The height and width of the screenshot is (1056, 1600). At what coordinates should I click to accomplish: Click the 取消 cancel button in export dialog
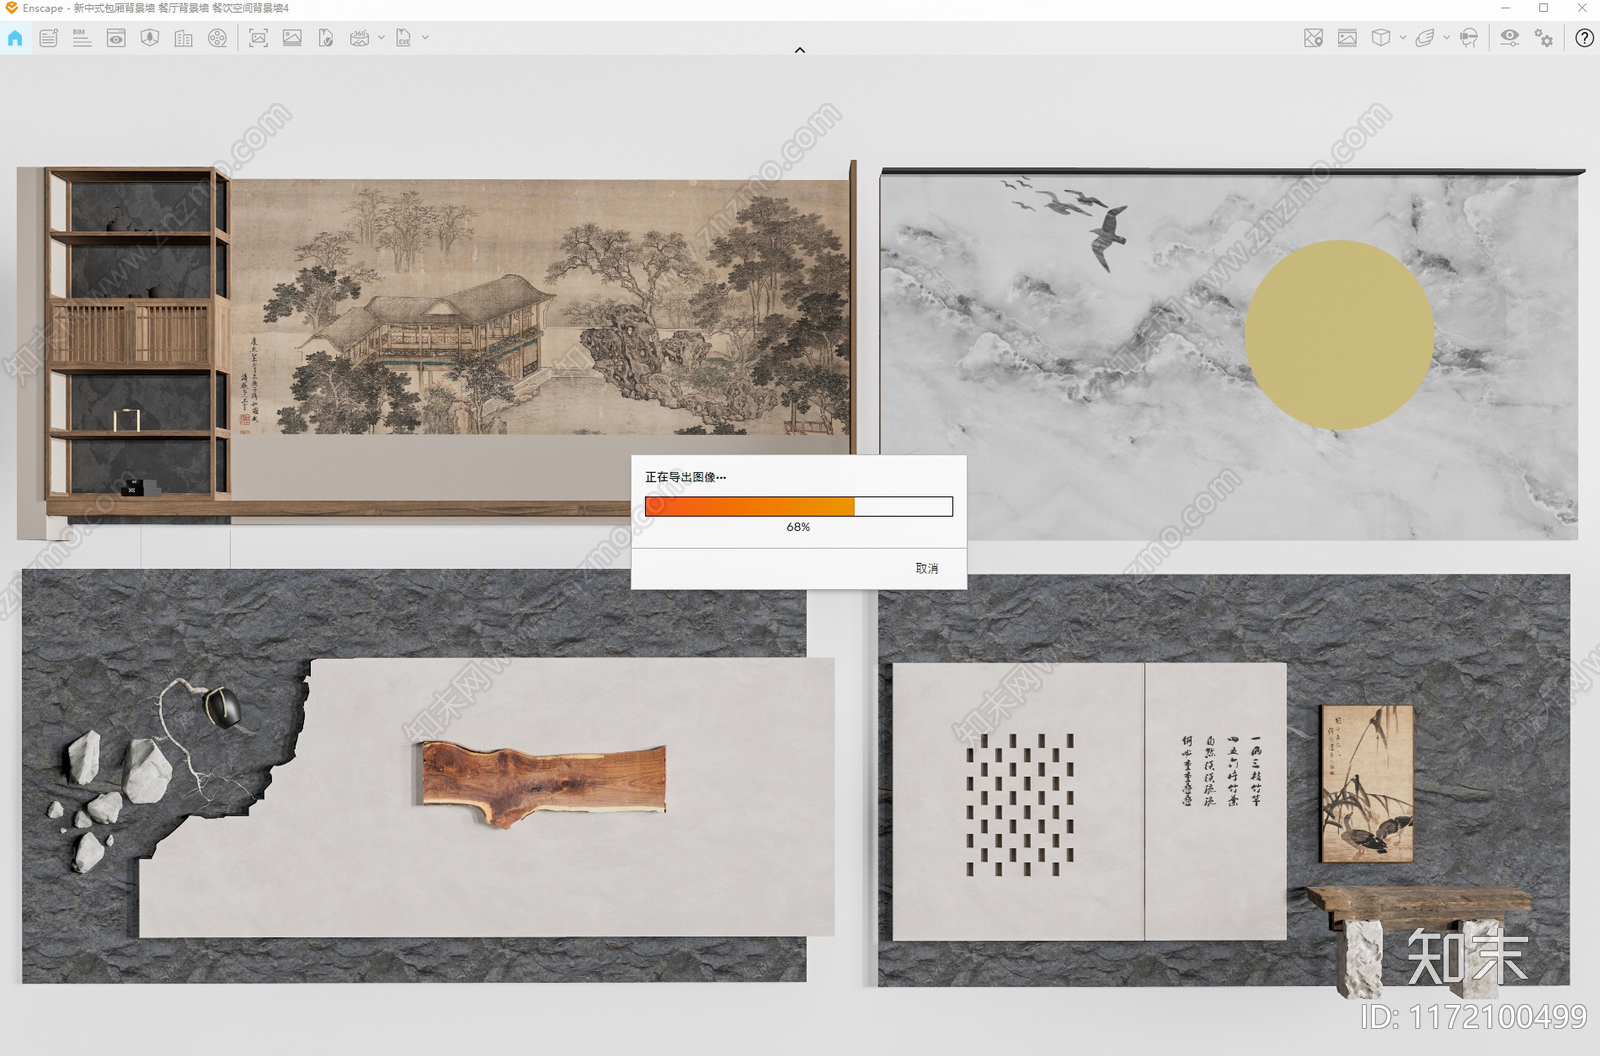[927, 568]
